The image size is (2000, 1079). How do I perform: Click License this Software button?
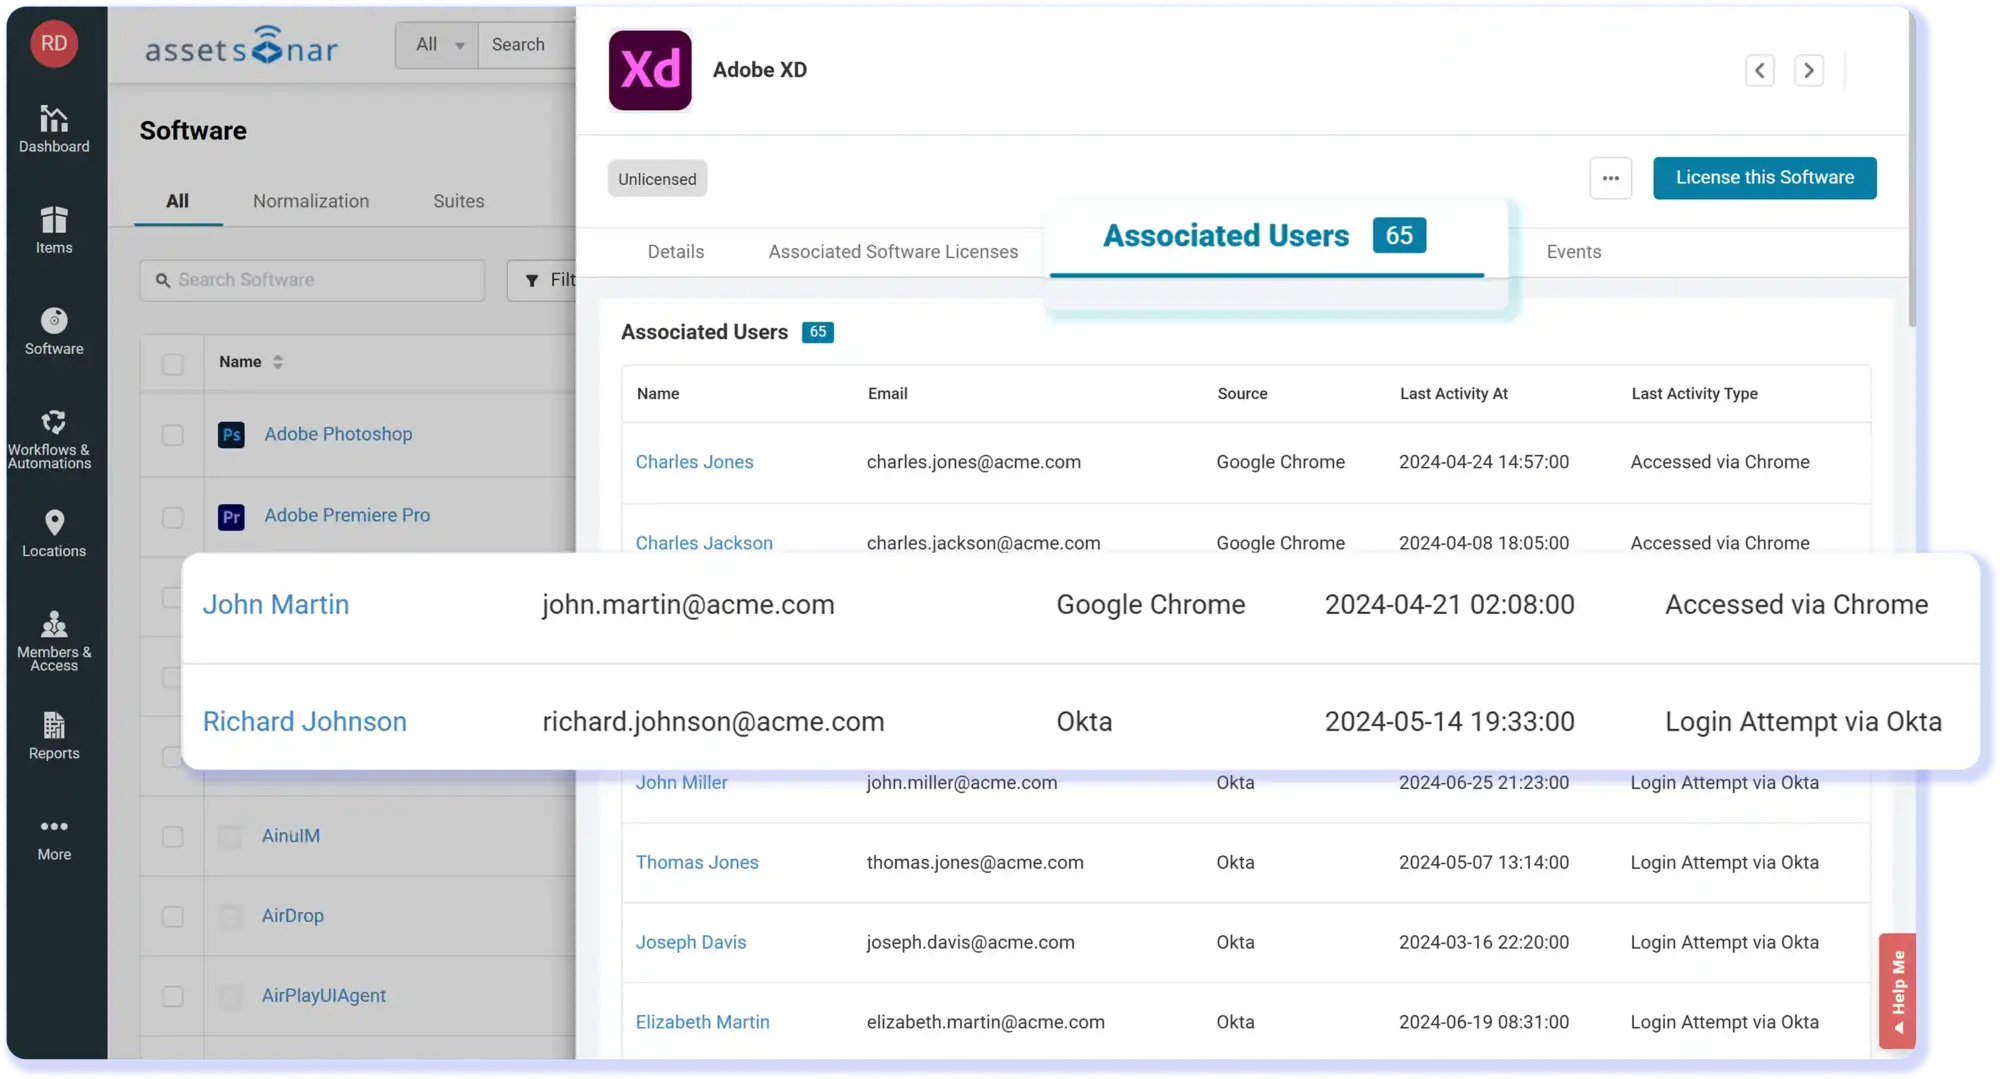tap(1764, 178)
